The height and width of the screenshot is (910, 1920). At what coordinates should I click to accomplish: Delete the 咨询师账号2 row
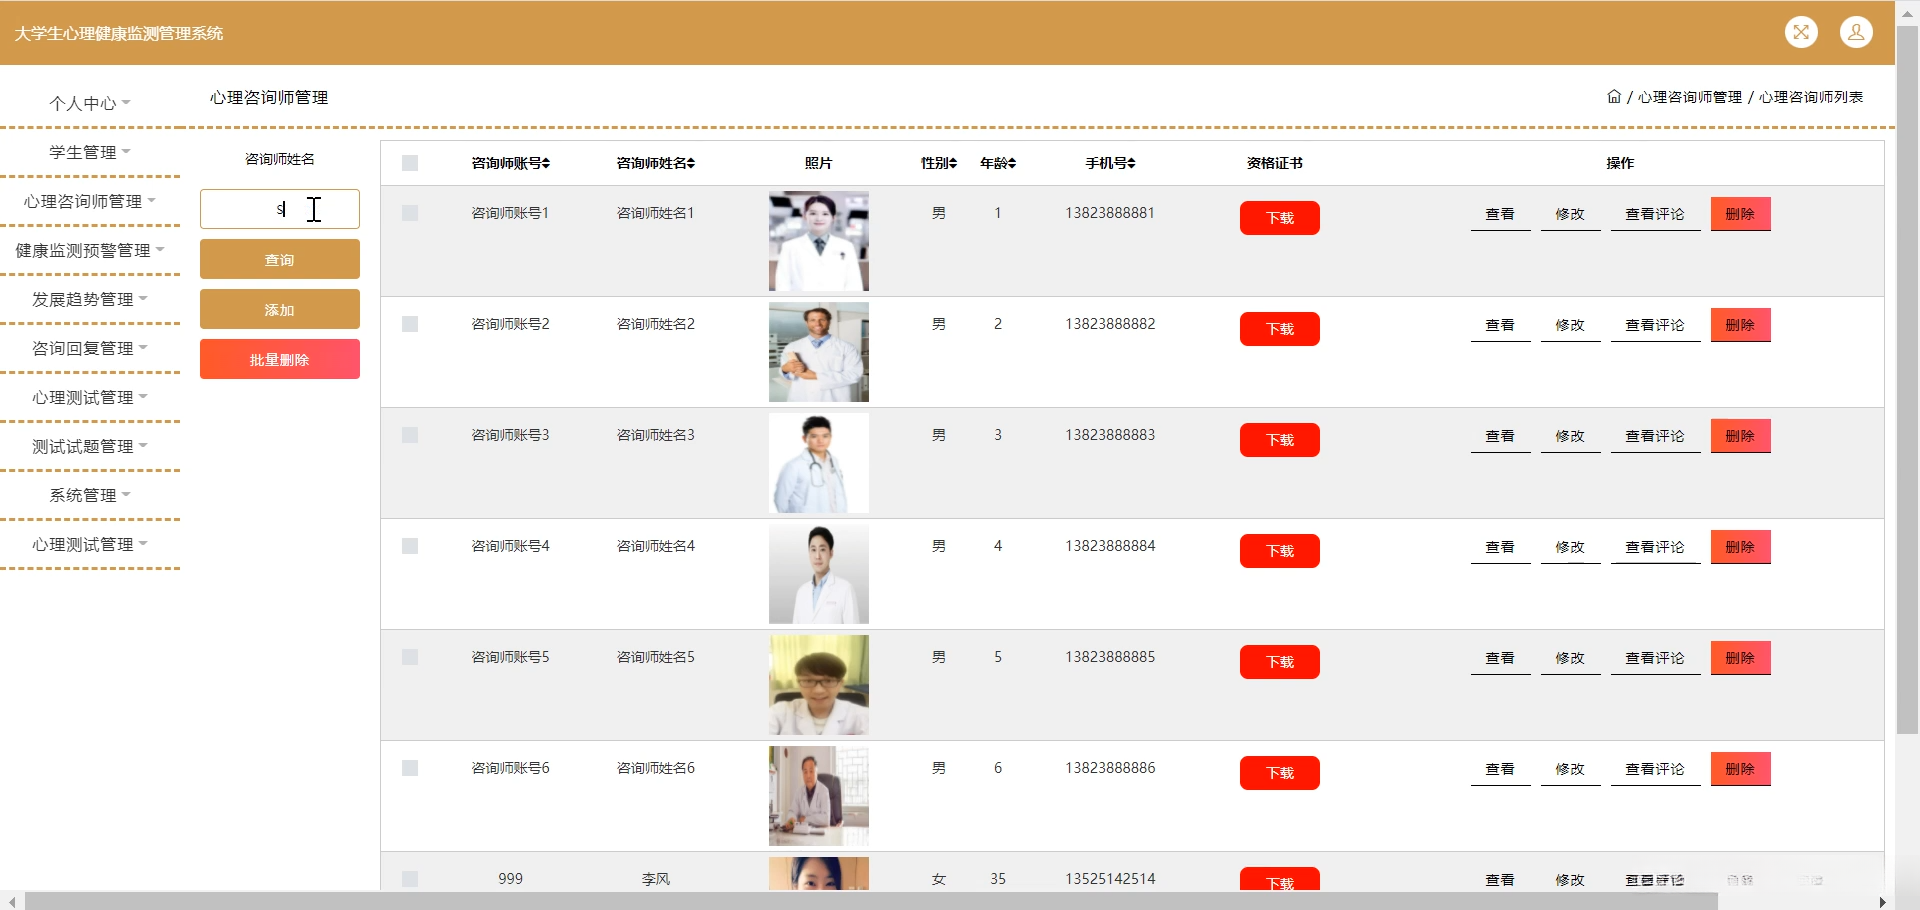(1740, 325)
